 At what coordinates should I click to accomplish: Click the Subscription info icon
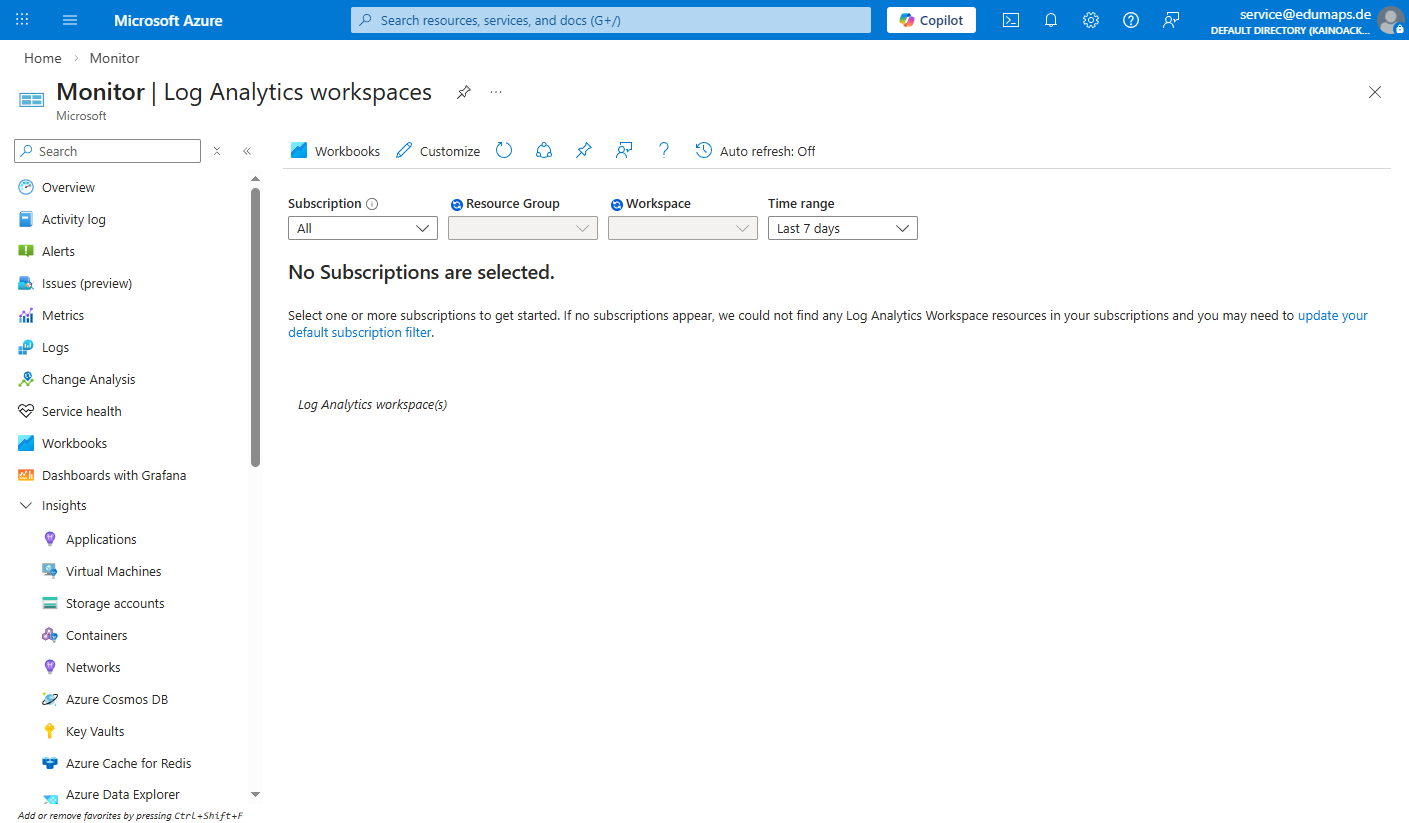(372, 204)
